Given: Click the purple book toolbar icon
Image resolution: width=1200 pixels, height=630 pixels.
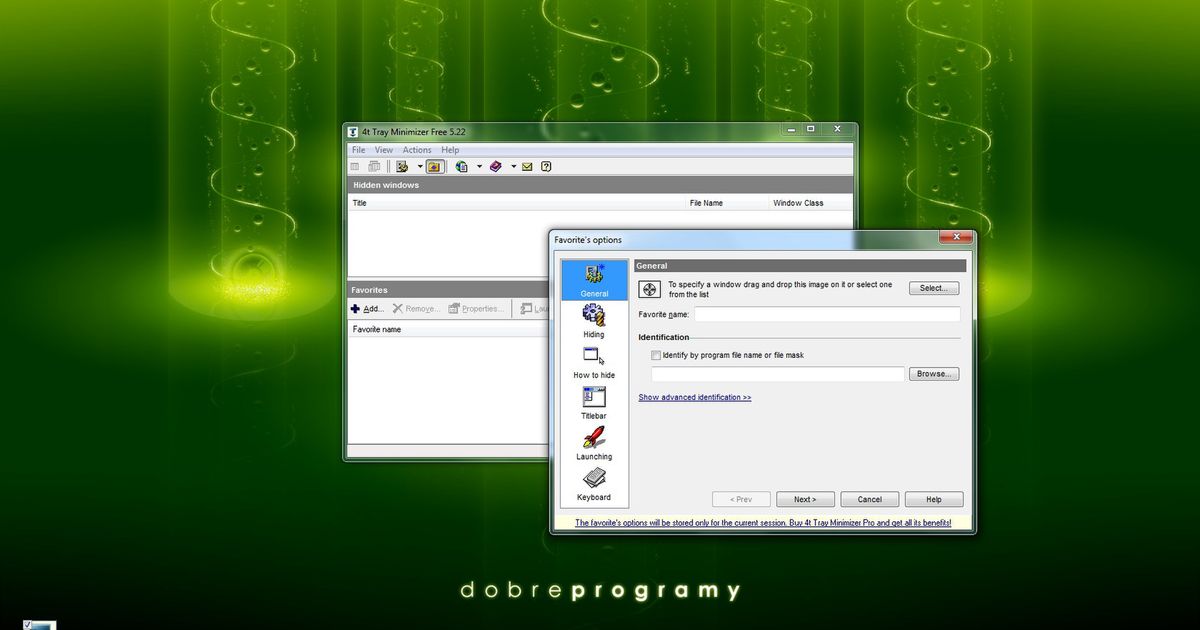Looking at the screenshot, I should click(x=496, y=167).
